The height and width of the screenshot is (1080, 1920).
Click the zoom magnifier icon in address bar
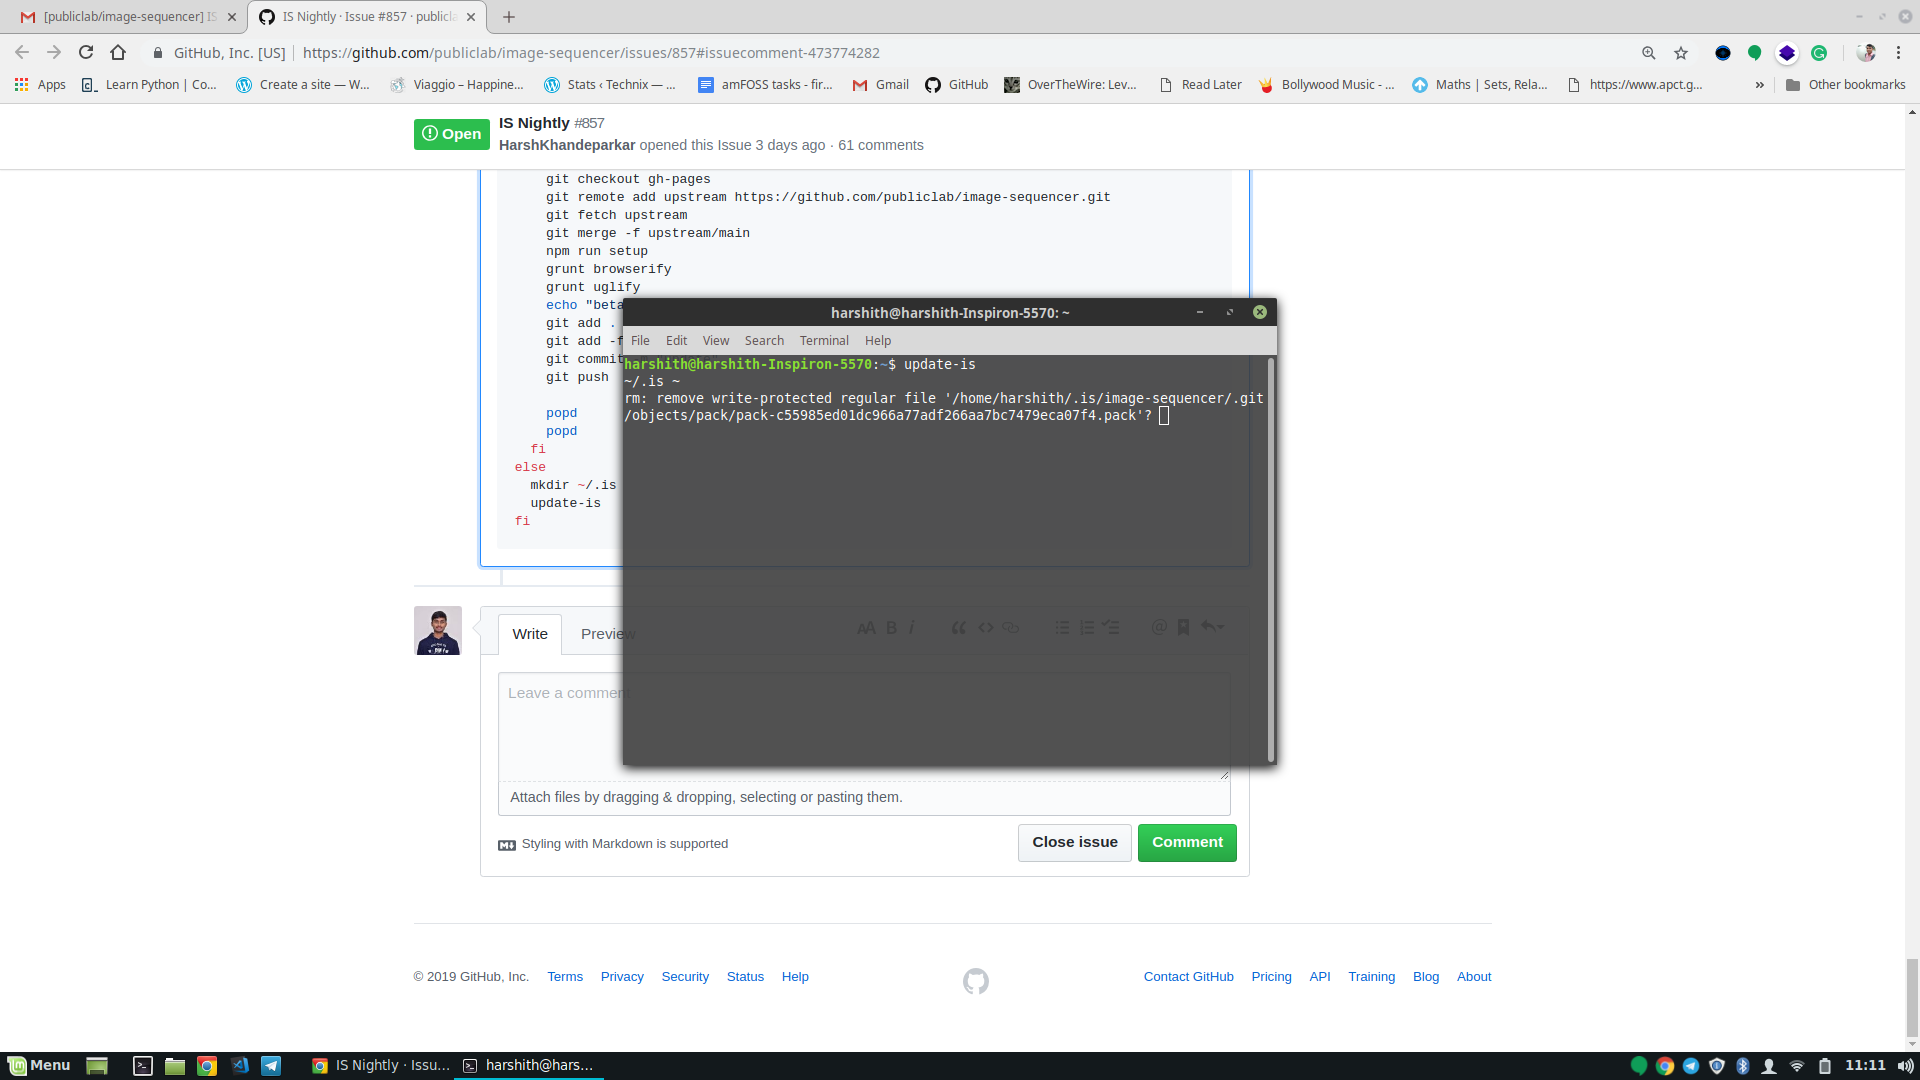click(x=1649, y=53)
